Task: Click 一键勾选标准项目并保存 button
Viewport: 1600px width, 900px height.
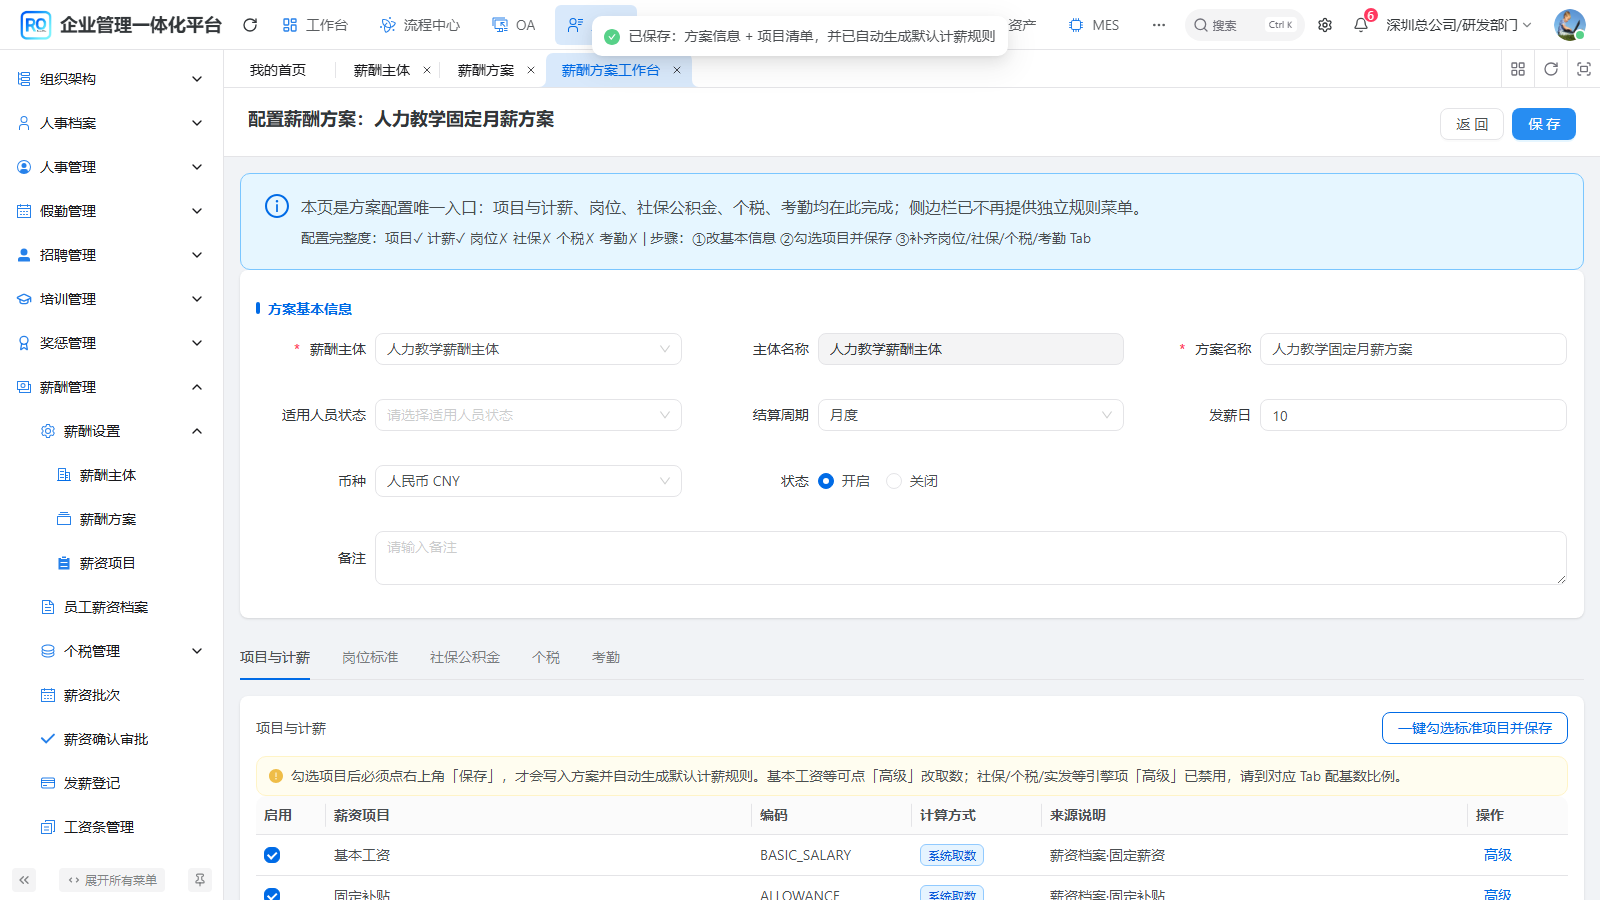Action: [x=1475, y=728]
